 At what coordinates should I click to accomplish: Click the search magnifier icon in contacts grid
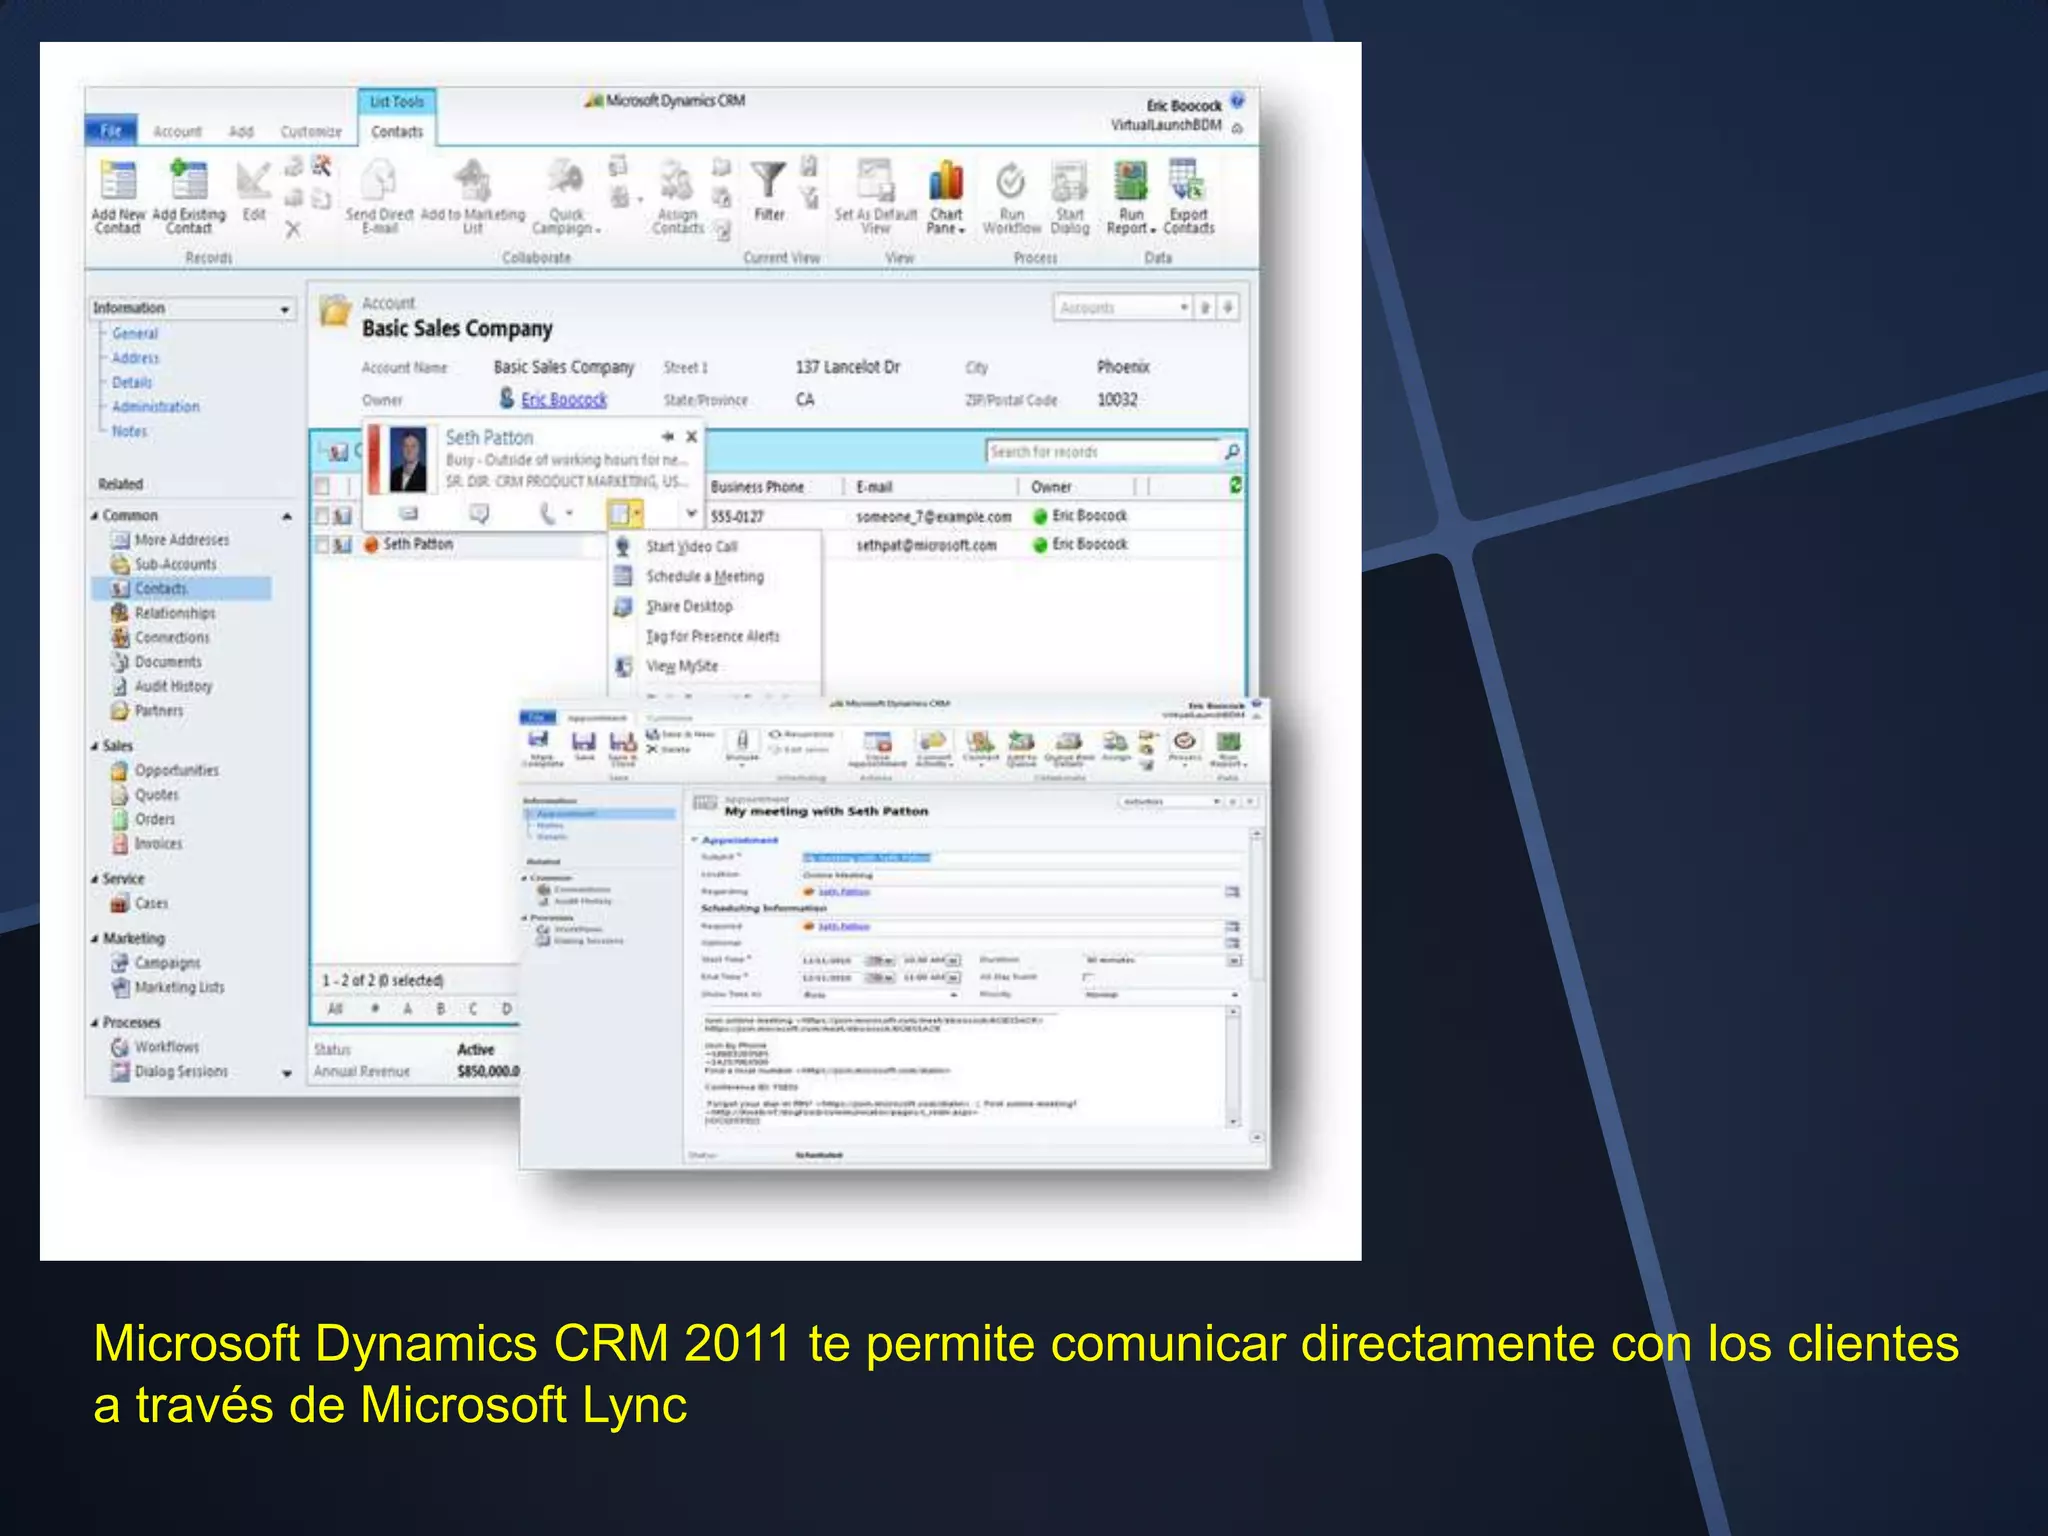1232,452
